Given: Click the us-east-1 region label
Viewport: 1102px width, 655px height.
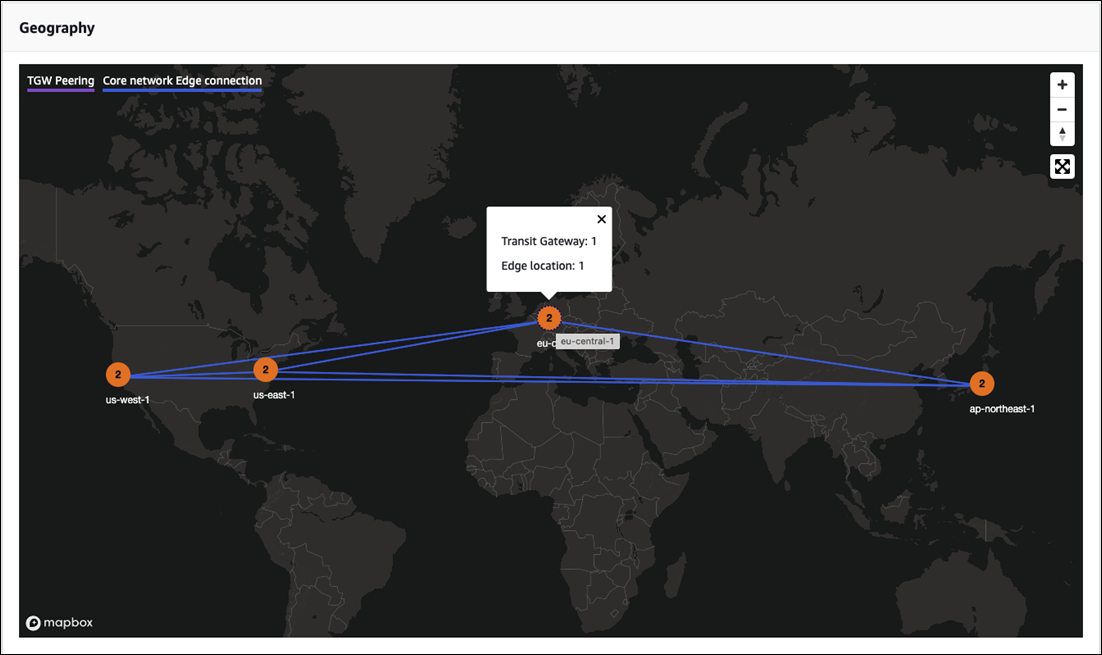Looking at the screenshot, I should tap(274, 394).
